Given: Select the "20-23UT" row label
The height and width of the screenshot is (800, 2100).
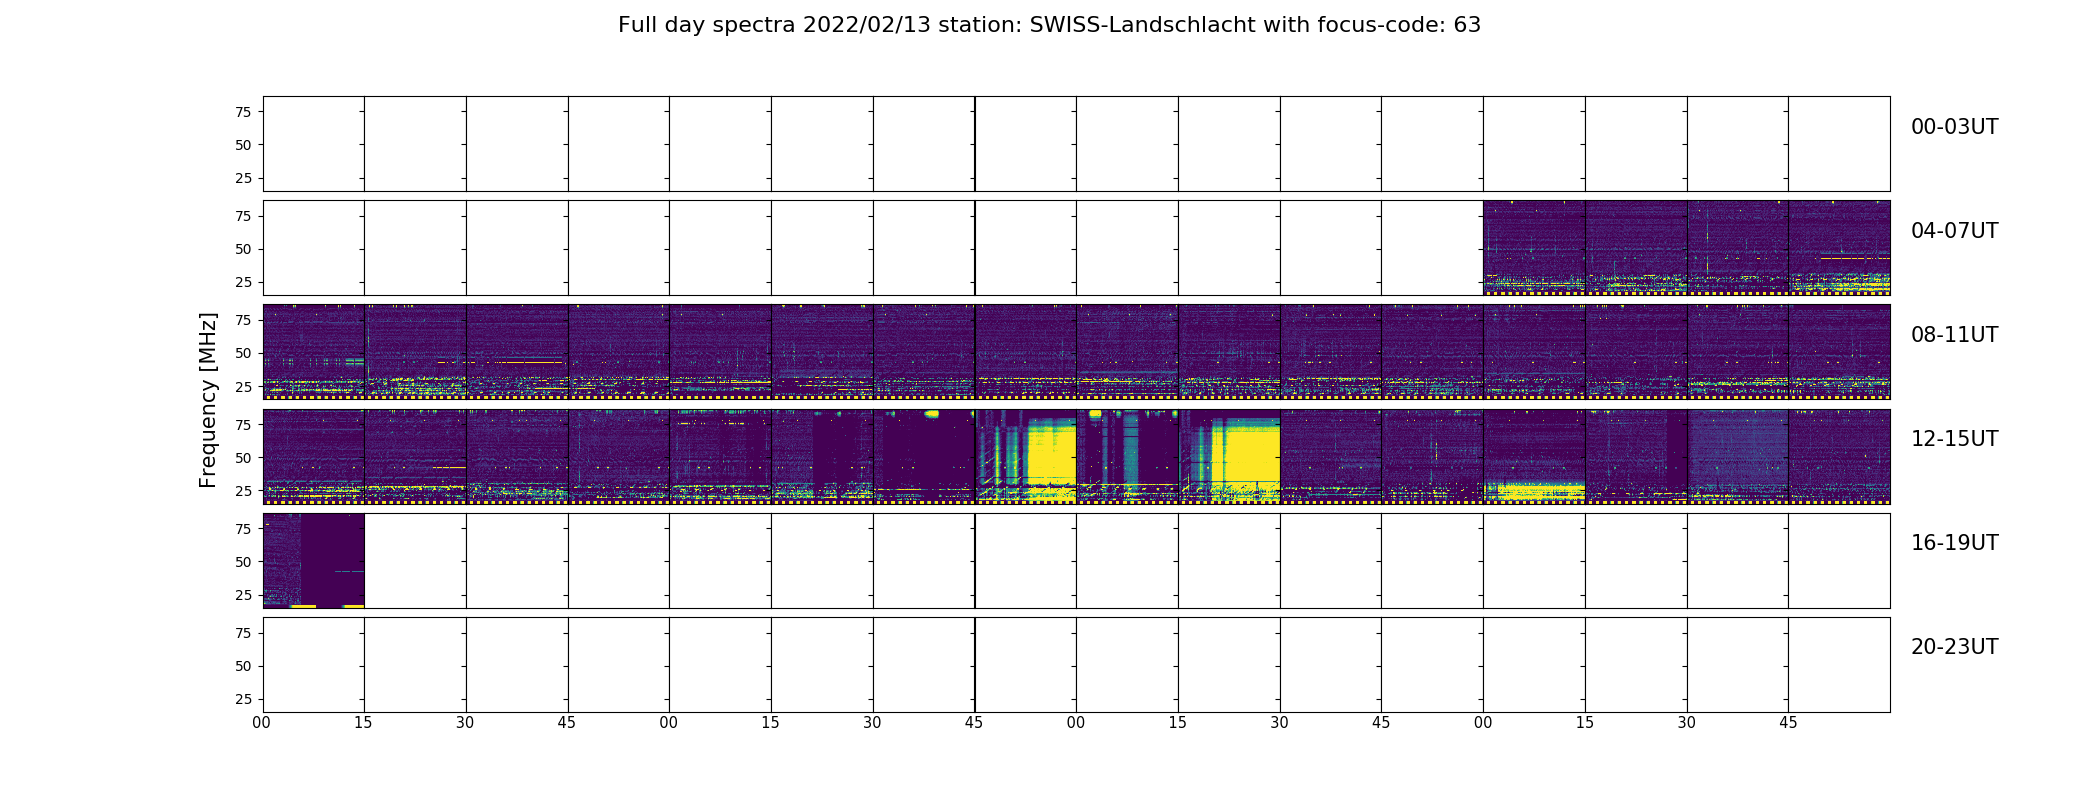Looking at the screenshot, I should click(1954, 647).
